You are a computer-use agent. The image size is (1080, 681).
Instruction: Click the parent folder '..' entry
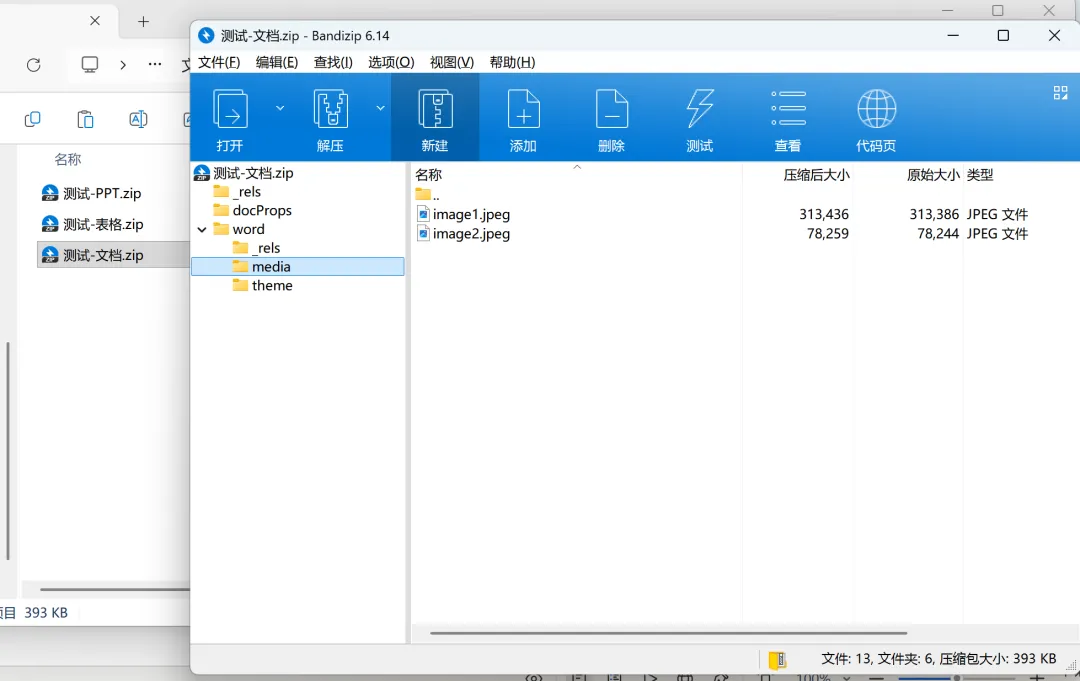427,195
